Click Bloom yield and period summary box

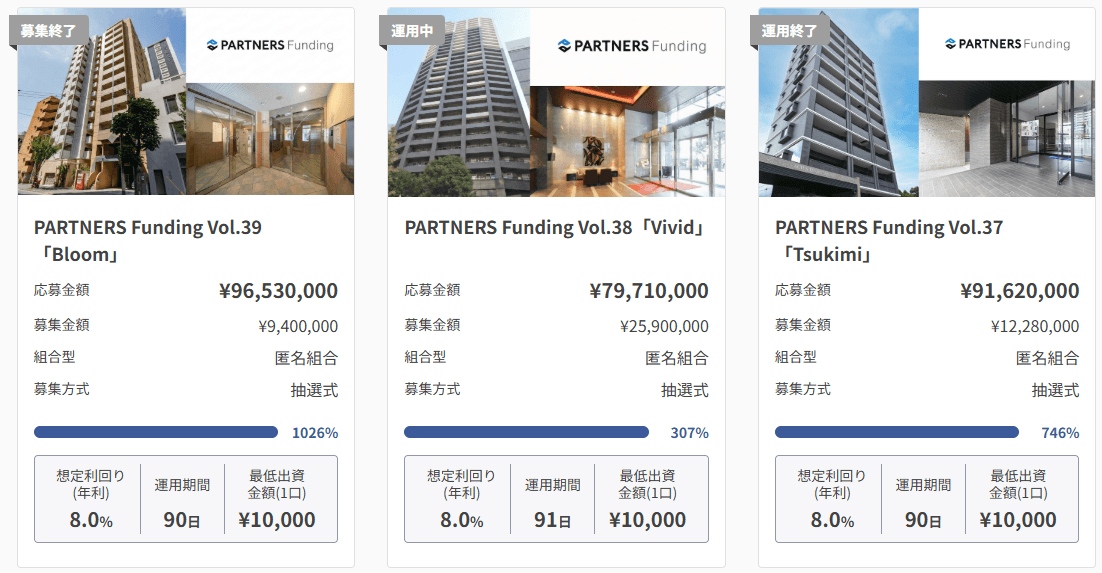coord(186,499)
